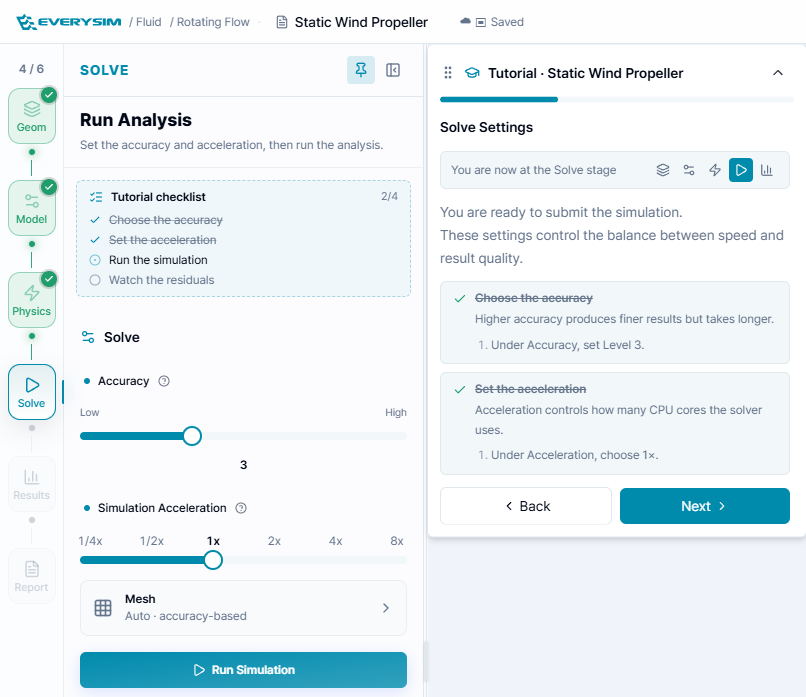This screenshot has width=806, height=697.
Task: Click the Saved status label
Action: 507,22
